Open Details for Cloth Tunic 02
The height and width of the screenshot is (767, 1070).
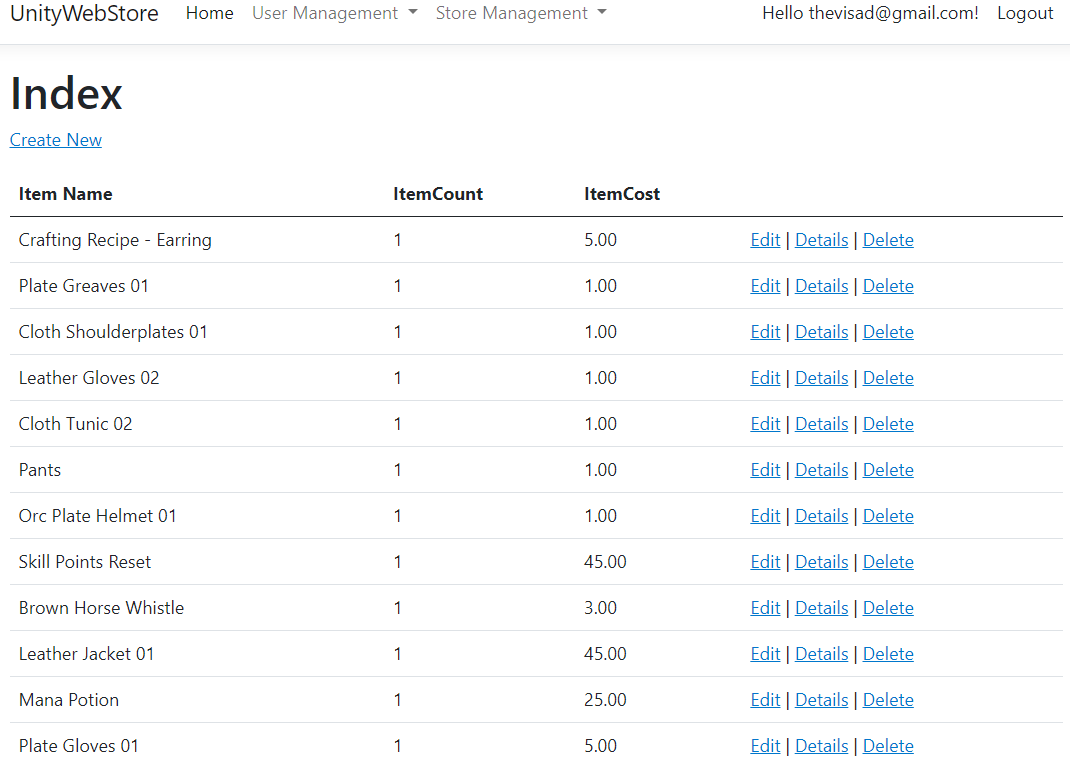(821, 424)
